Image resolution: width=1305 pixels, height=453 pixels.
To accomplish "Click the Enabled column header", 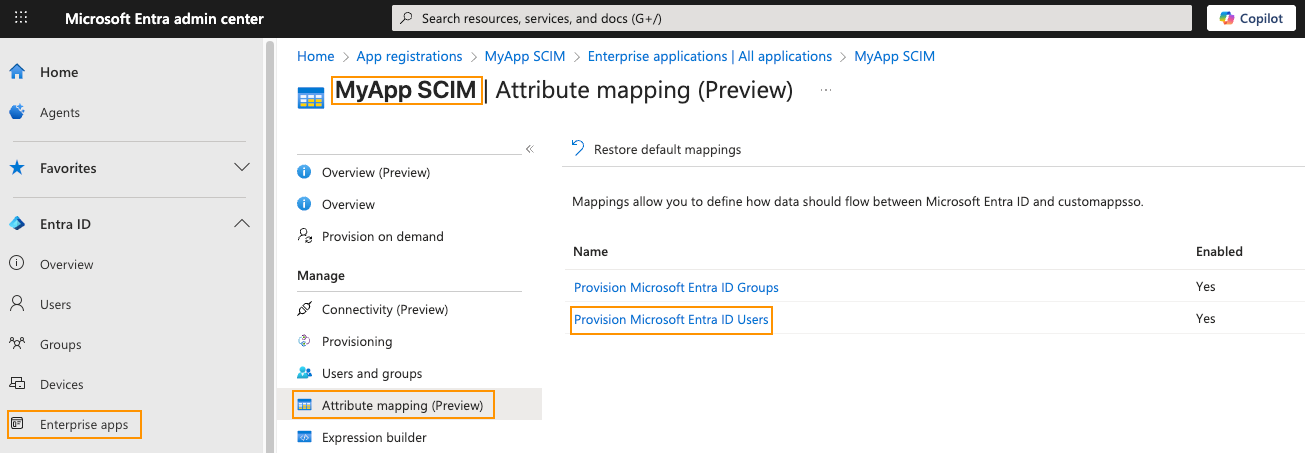I will pos(1219,251).
